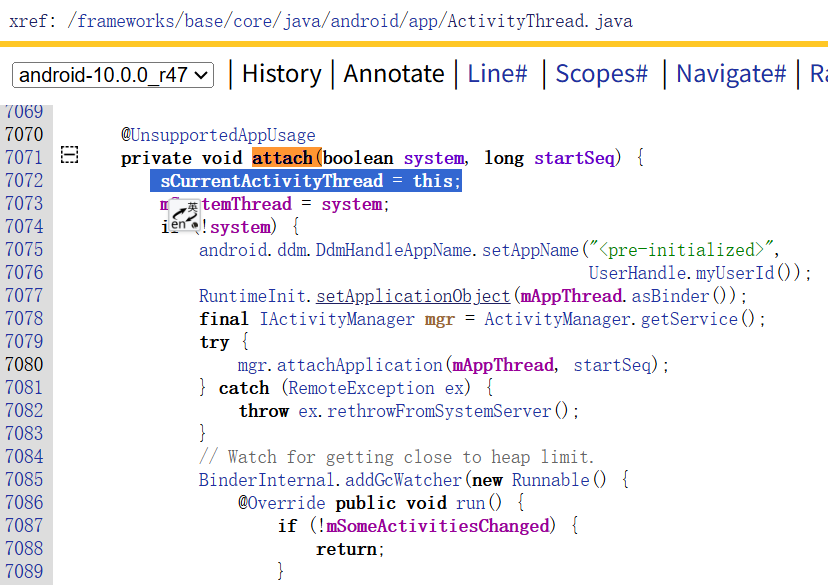This screenshot has height=585, width=828.
Task: Click rethrowFromSystemServer method call
Action: 439,411
